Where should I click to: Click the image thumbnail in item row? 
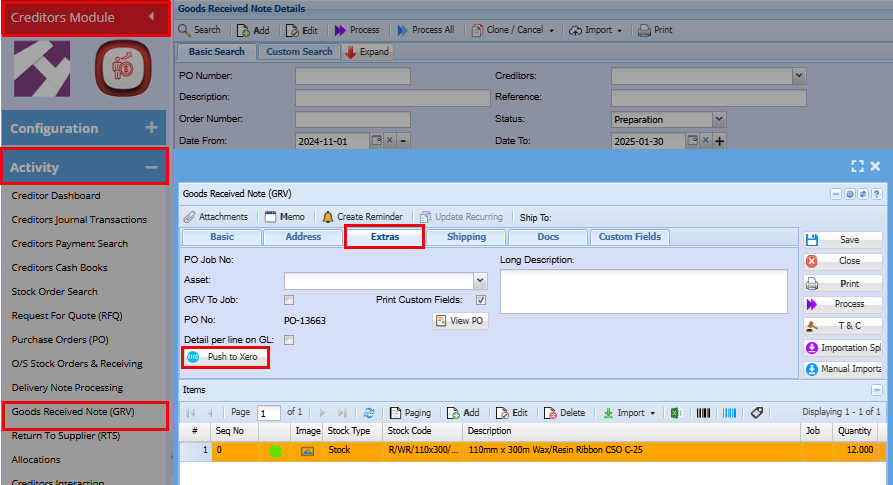click(x=307, y=451)
